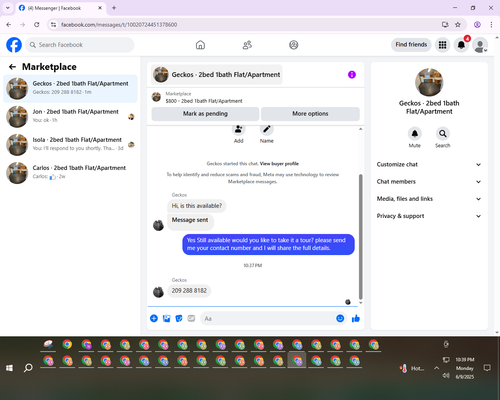Open the Carlos 2bed 1bath conversation
This screenshot has height=400, width=500.
click(70, 173)
